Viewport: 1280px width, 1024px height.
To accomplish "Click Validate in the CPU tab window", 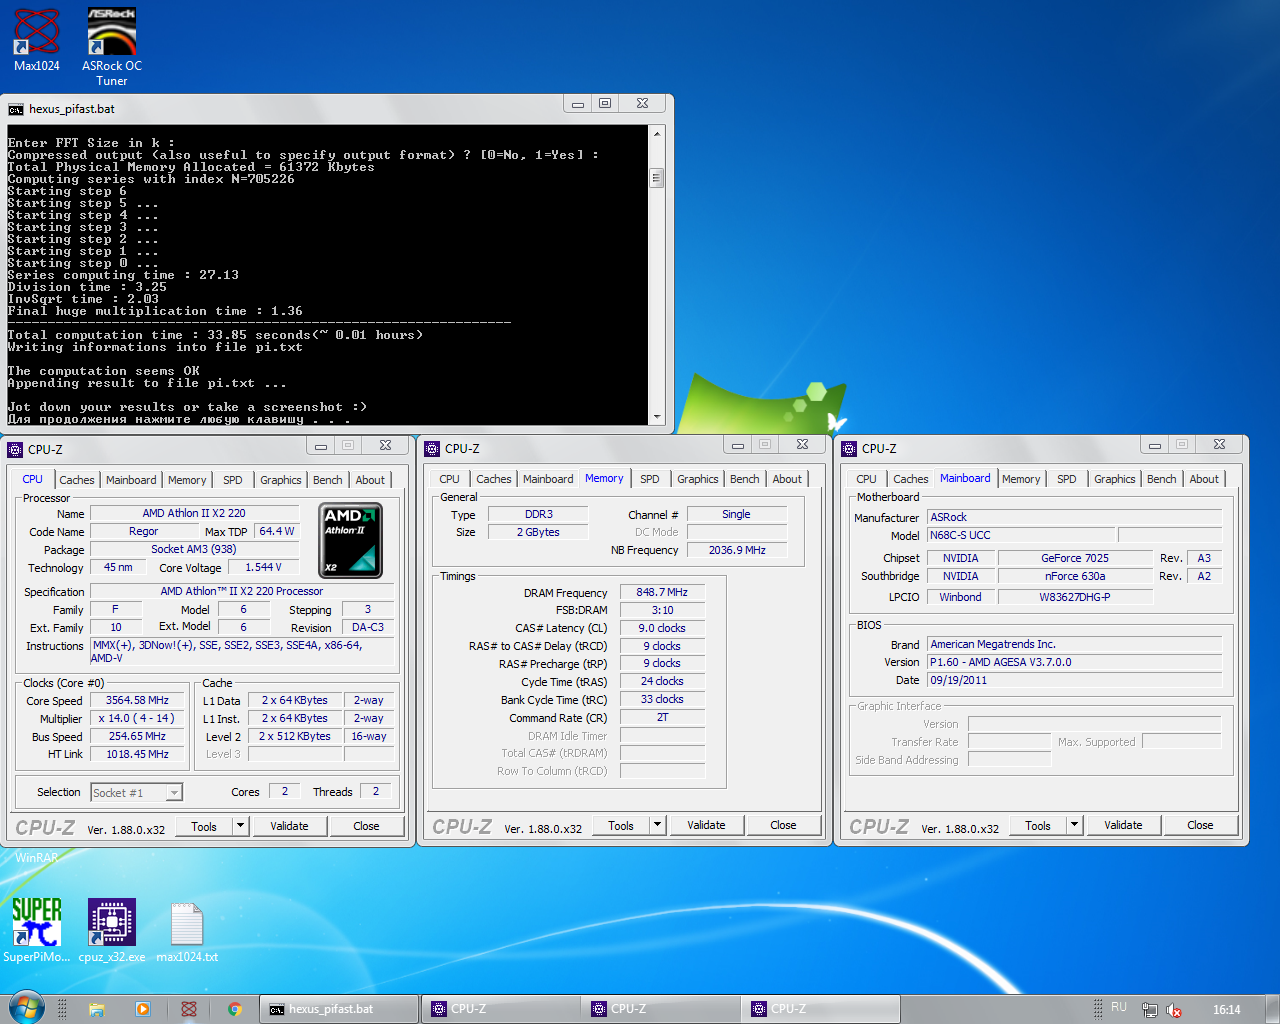I will point(289,826).
